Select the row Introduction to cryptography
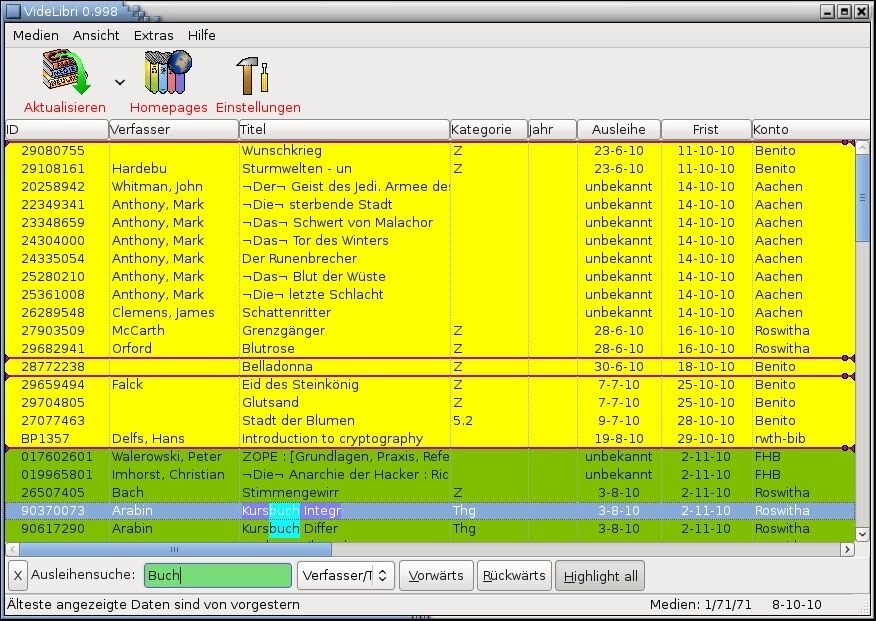 332,439
